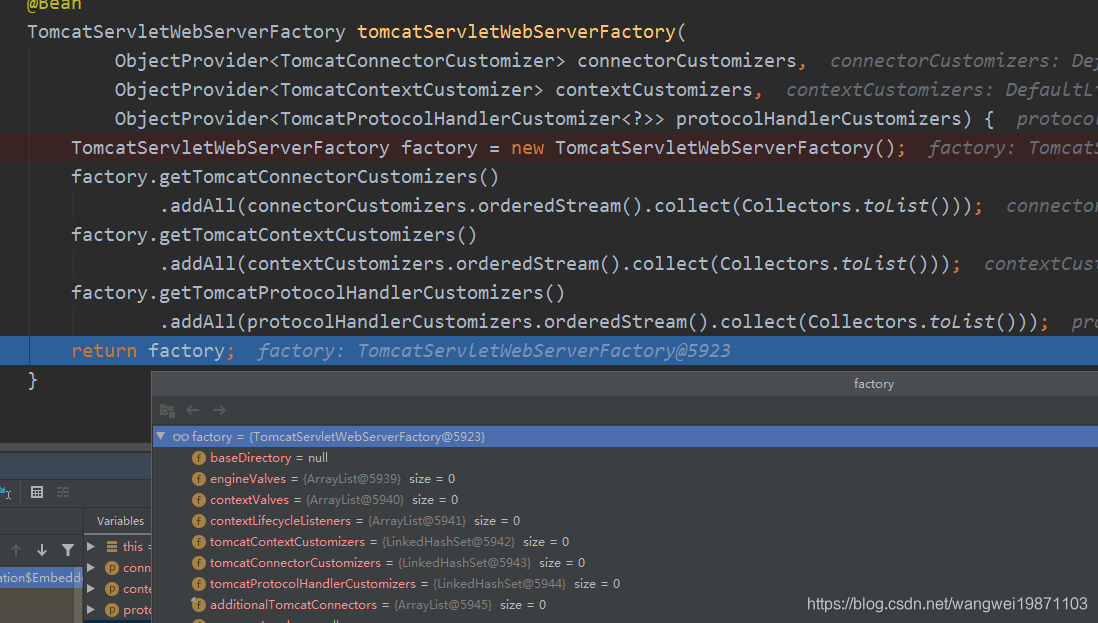
Task: Select the baseDirectory = null row
Action: [x=625, y=458]
